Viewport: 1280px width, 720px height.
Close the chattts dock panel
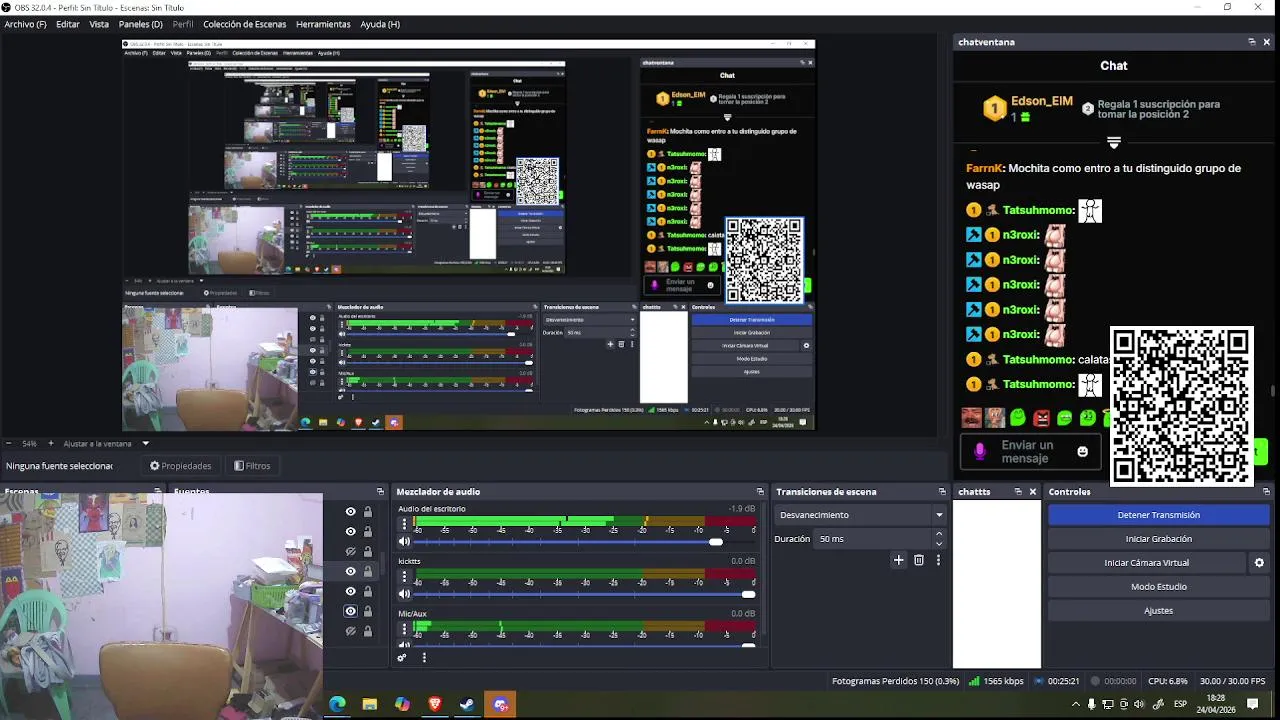pos(1033,491)
